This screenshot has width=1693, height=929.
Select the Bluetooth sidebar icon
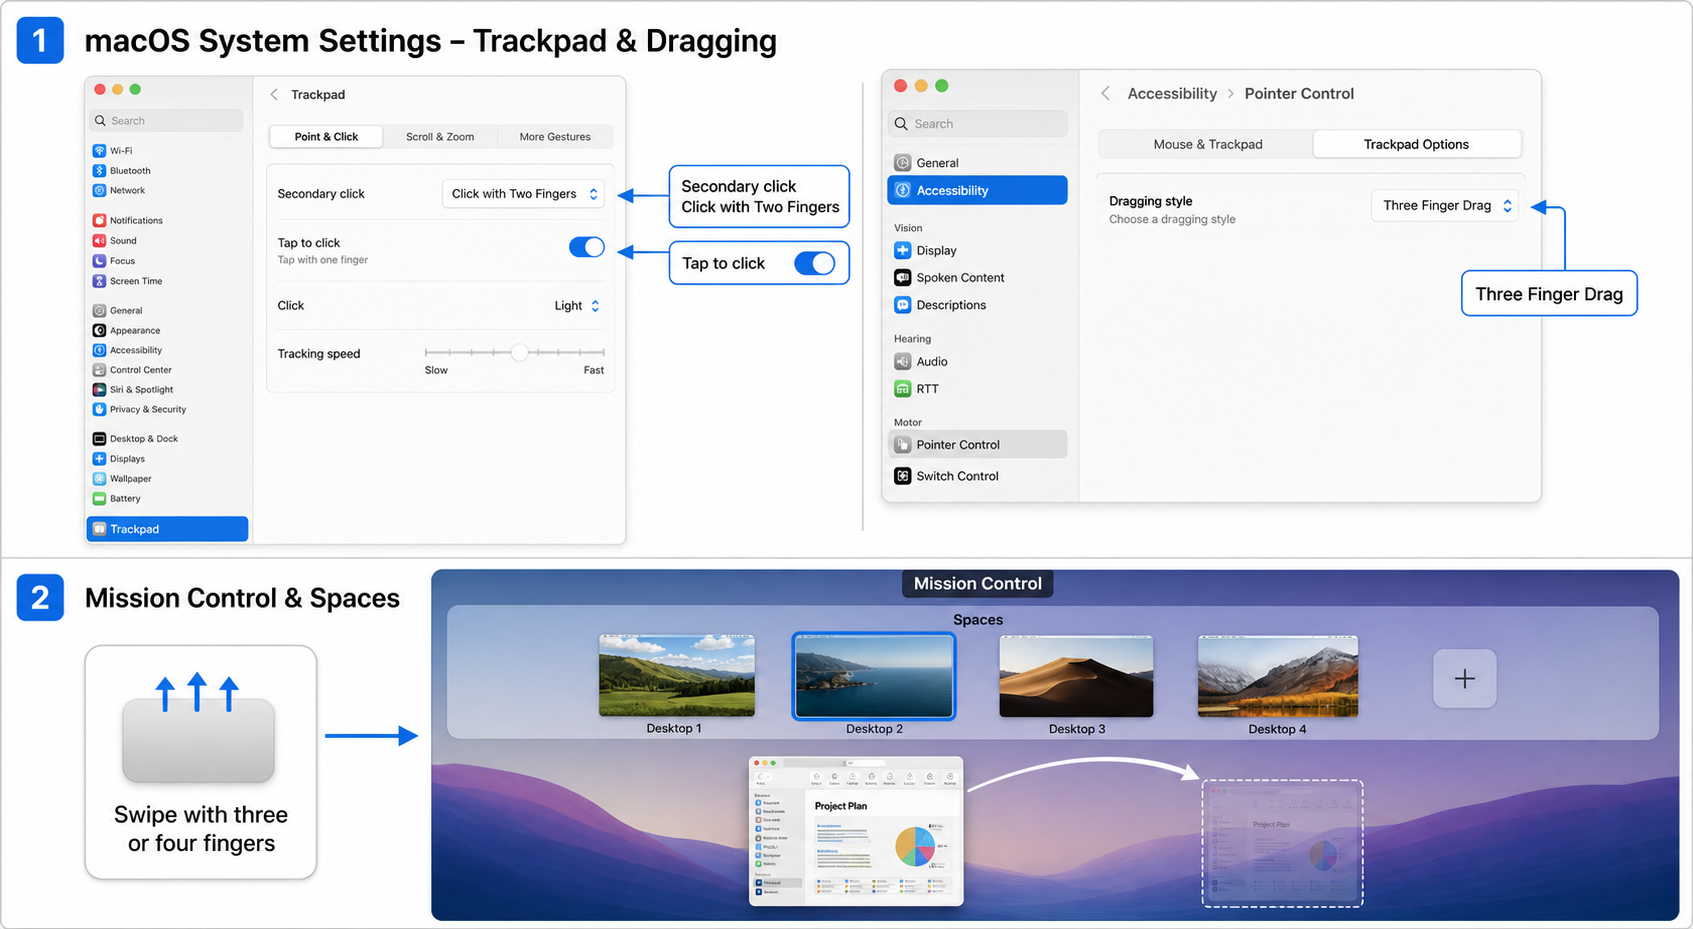click(99, 171)
